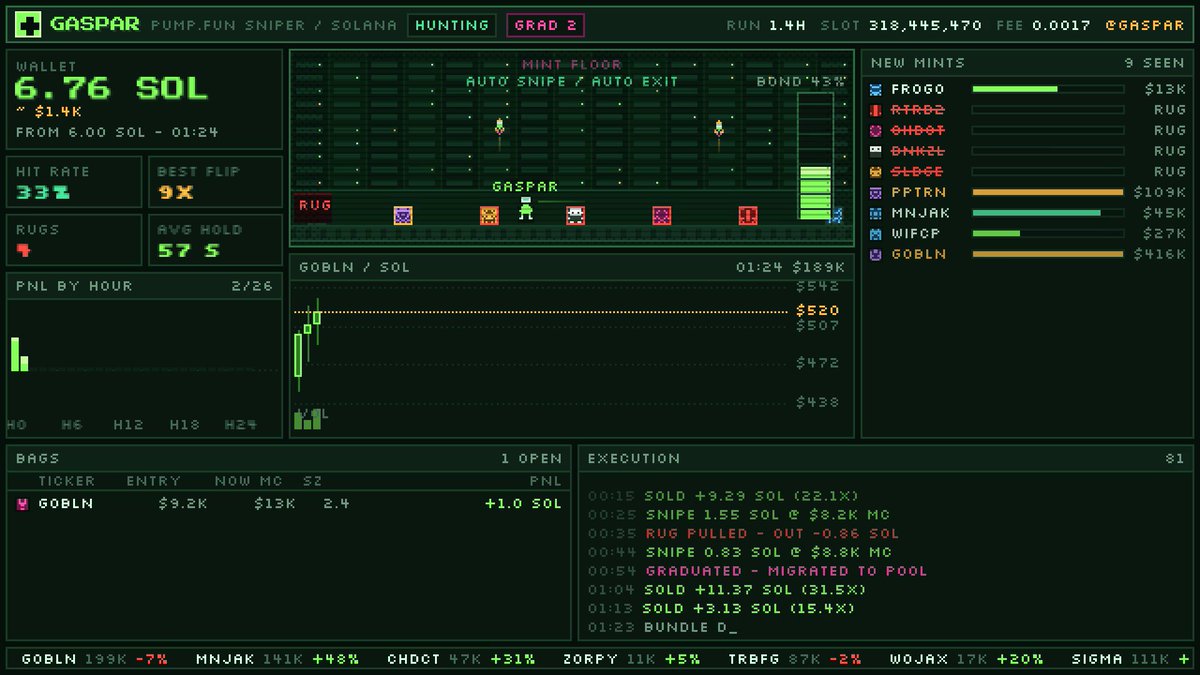Select the PPTRN token icon
This screenshot has height=675, width=1200.
pyautogui.click(x=876, y=192)
